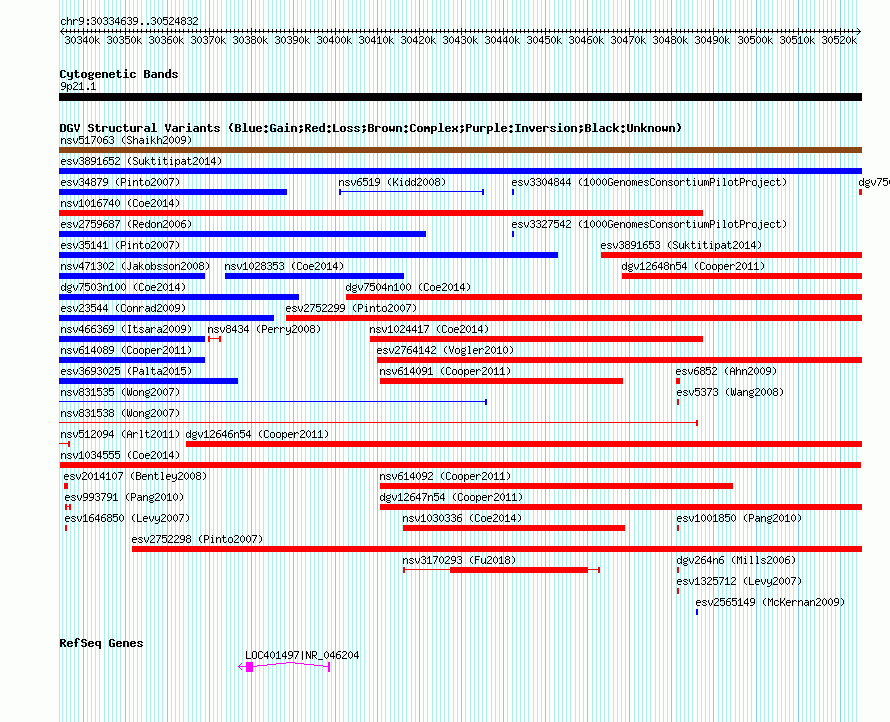Open the esv2764142 (Vogler2010) label

tap(446, 350)
